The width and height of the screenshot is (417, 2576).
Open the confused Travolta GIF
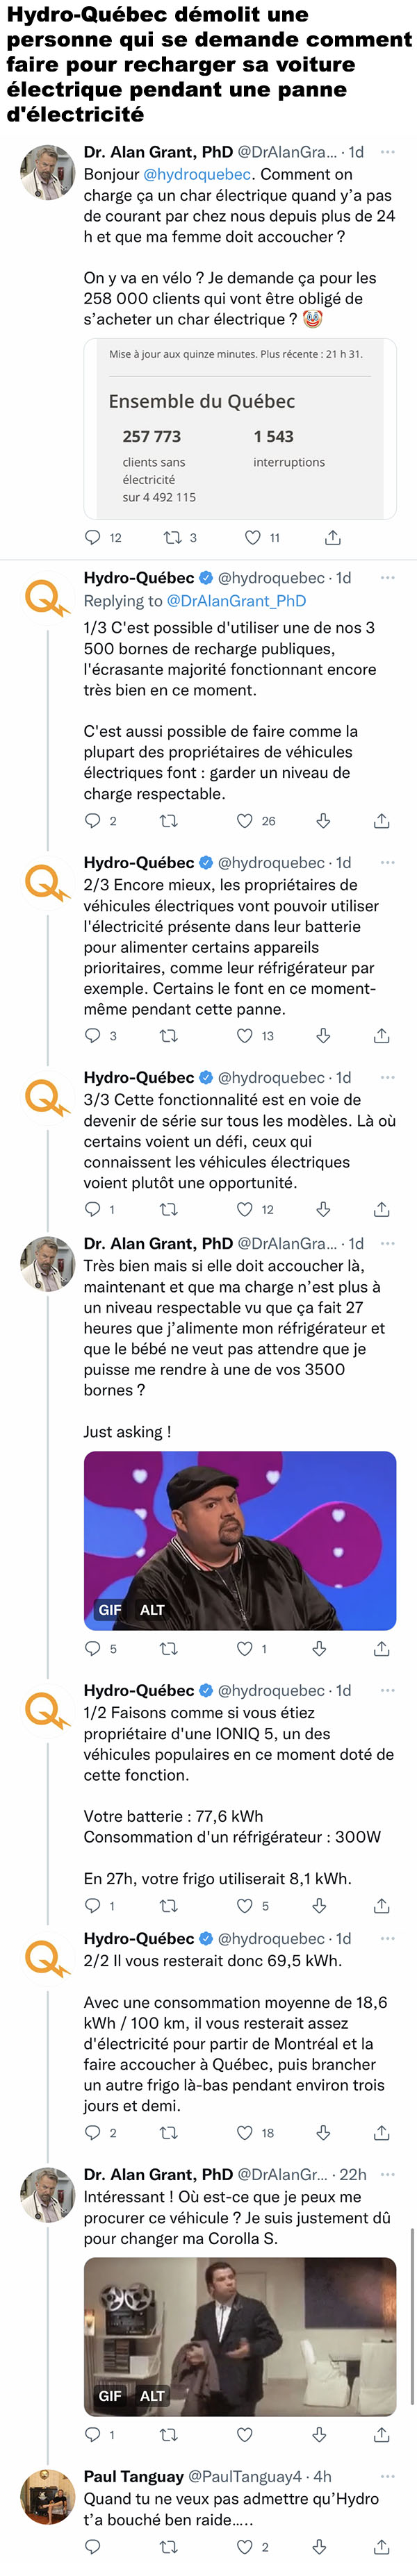[240, 2335]
